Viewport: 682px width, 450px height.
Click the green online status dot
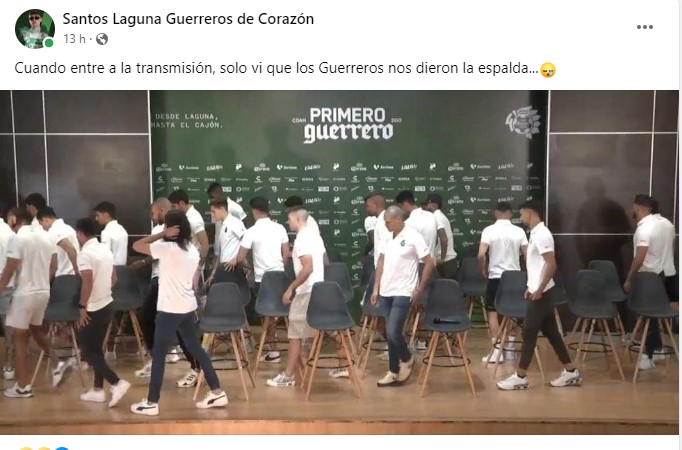[x=49, y=43]
